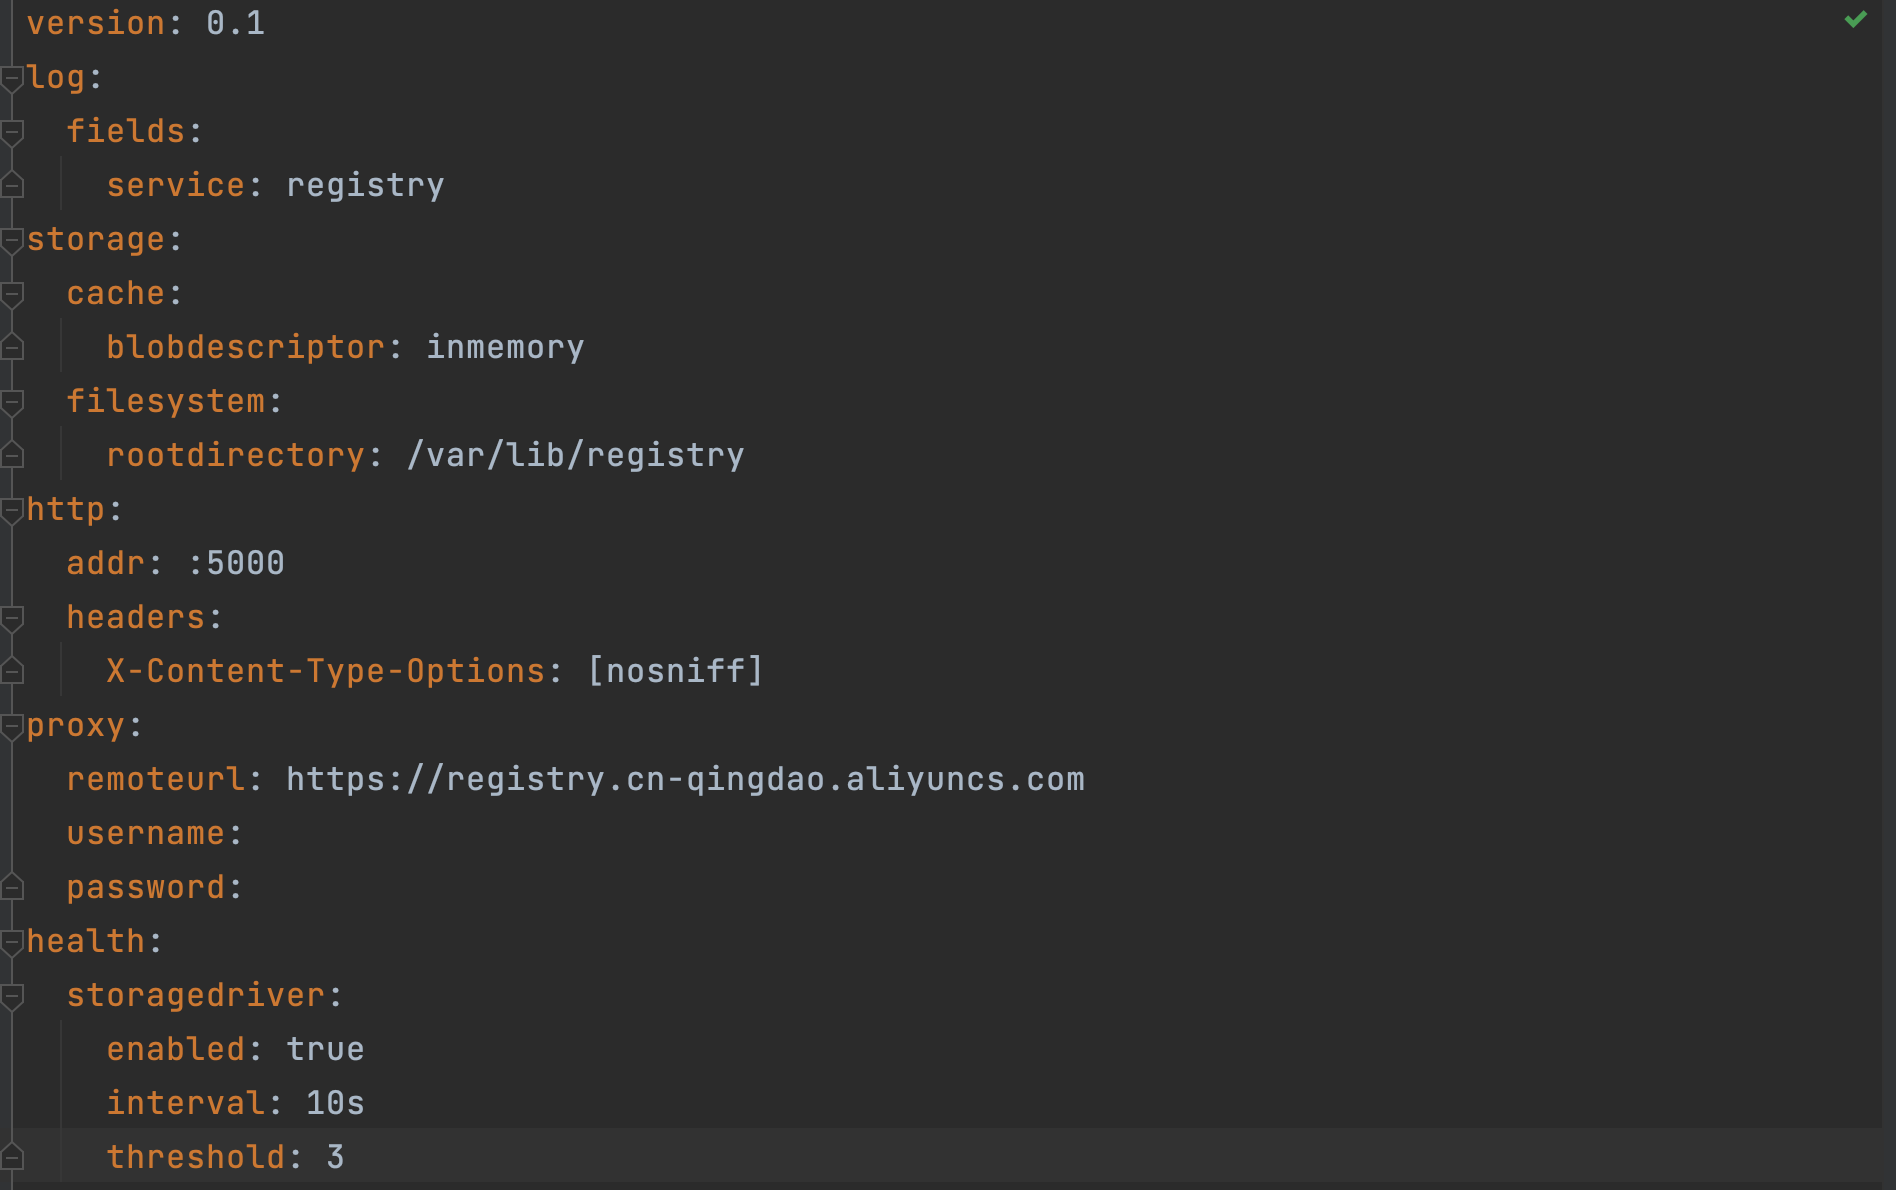Screen dimensions: 1896x1190
Task: Click the version value 0.1
Action: point(236,23)
